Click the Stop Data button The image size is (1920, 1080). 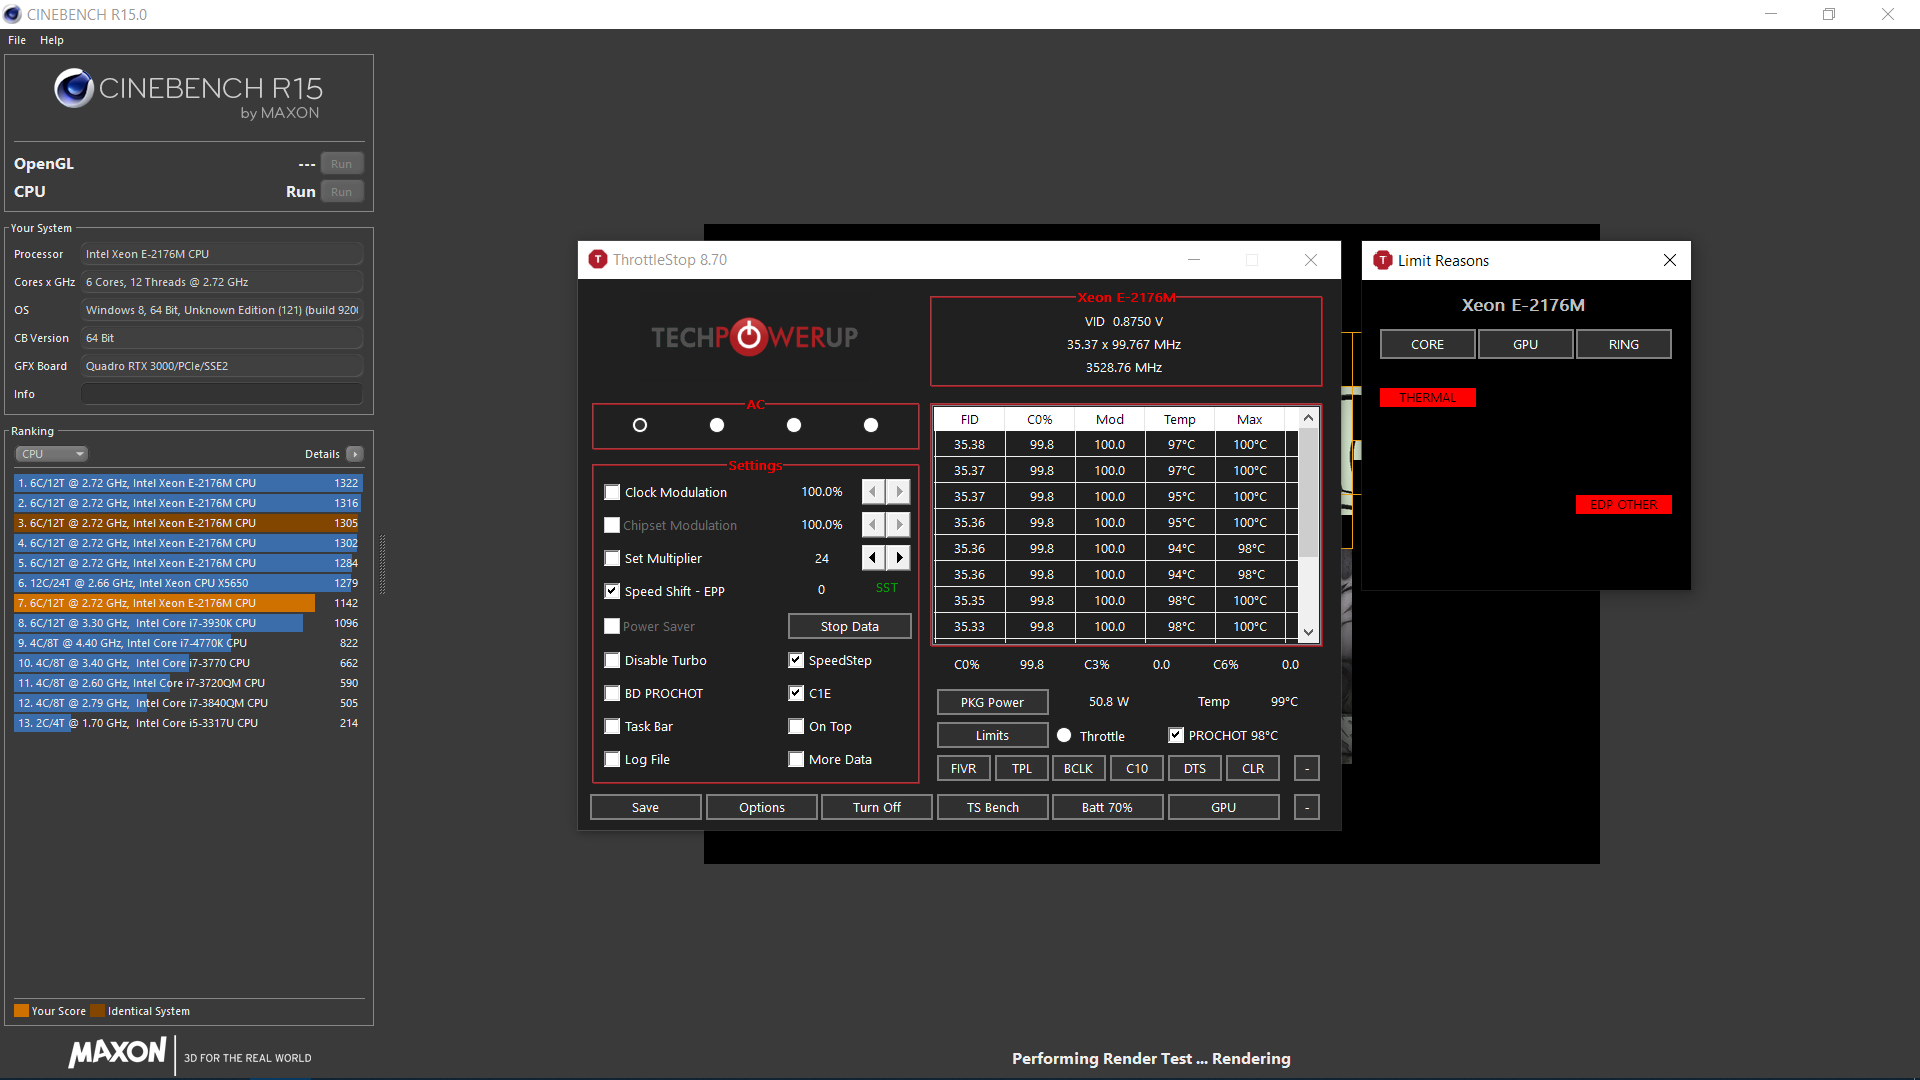(849, 626)
